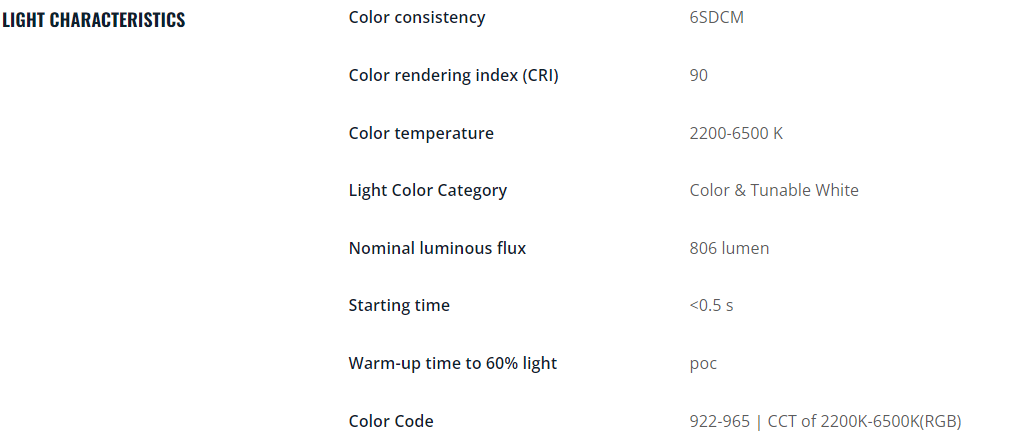Select the Color rendering index (CRI) label
The width and height of the screenshot is (1009, 447).
[454, 75]
